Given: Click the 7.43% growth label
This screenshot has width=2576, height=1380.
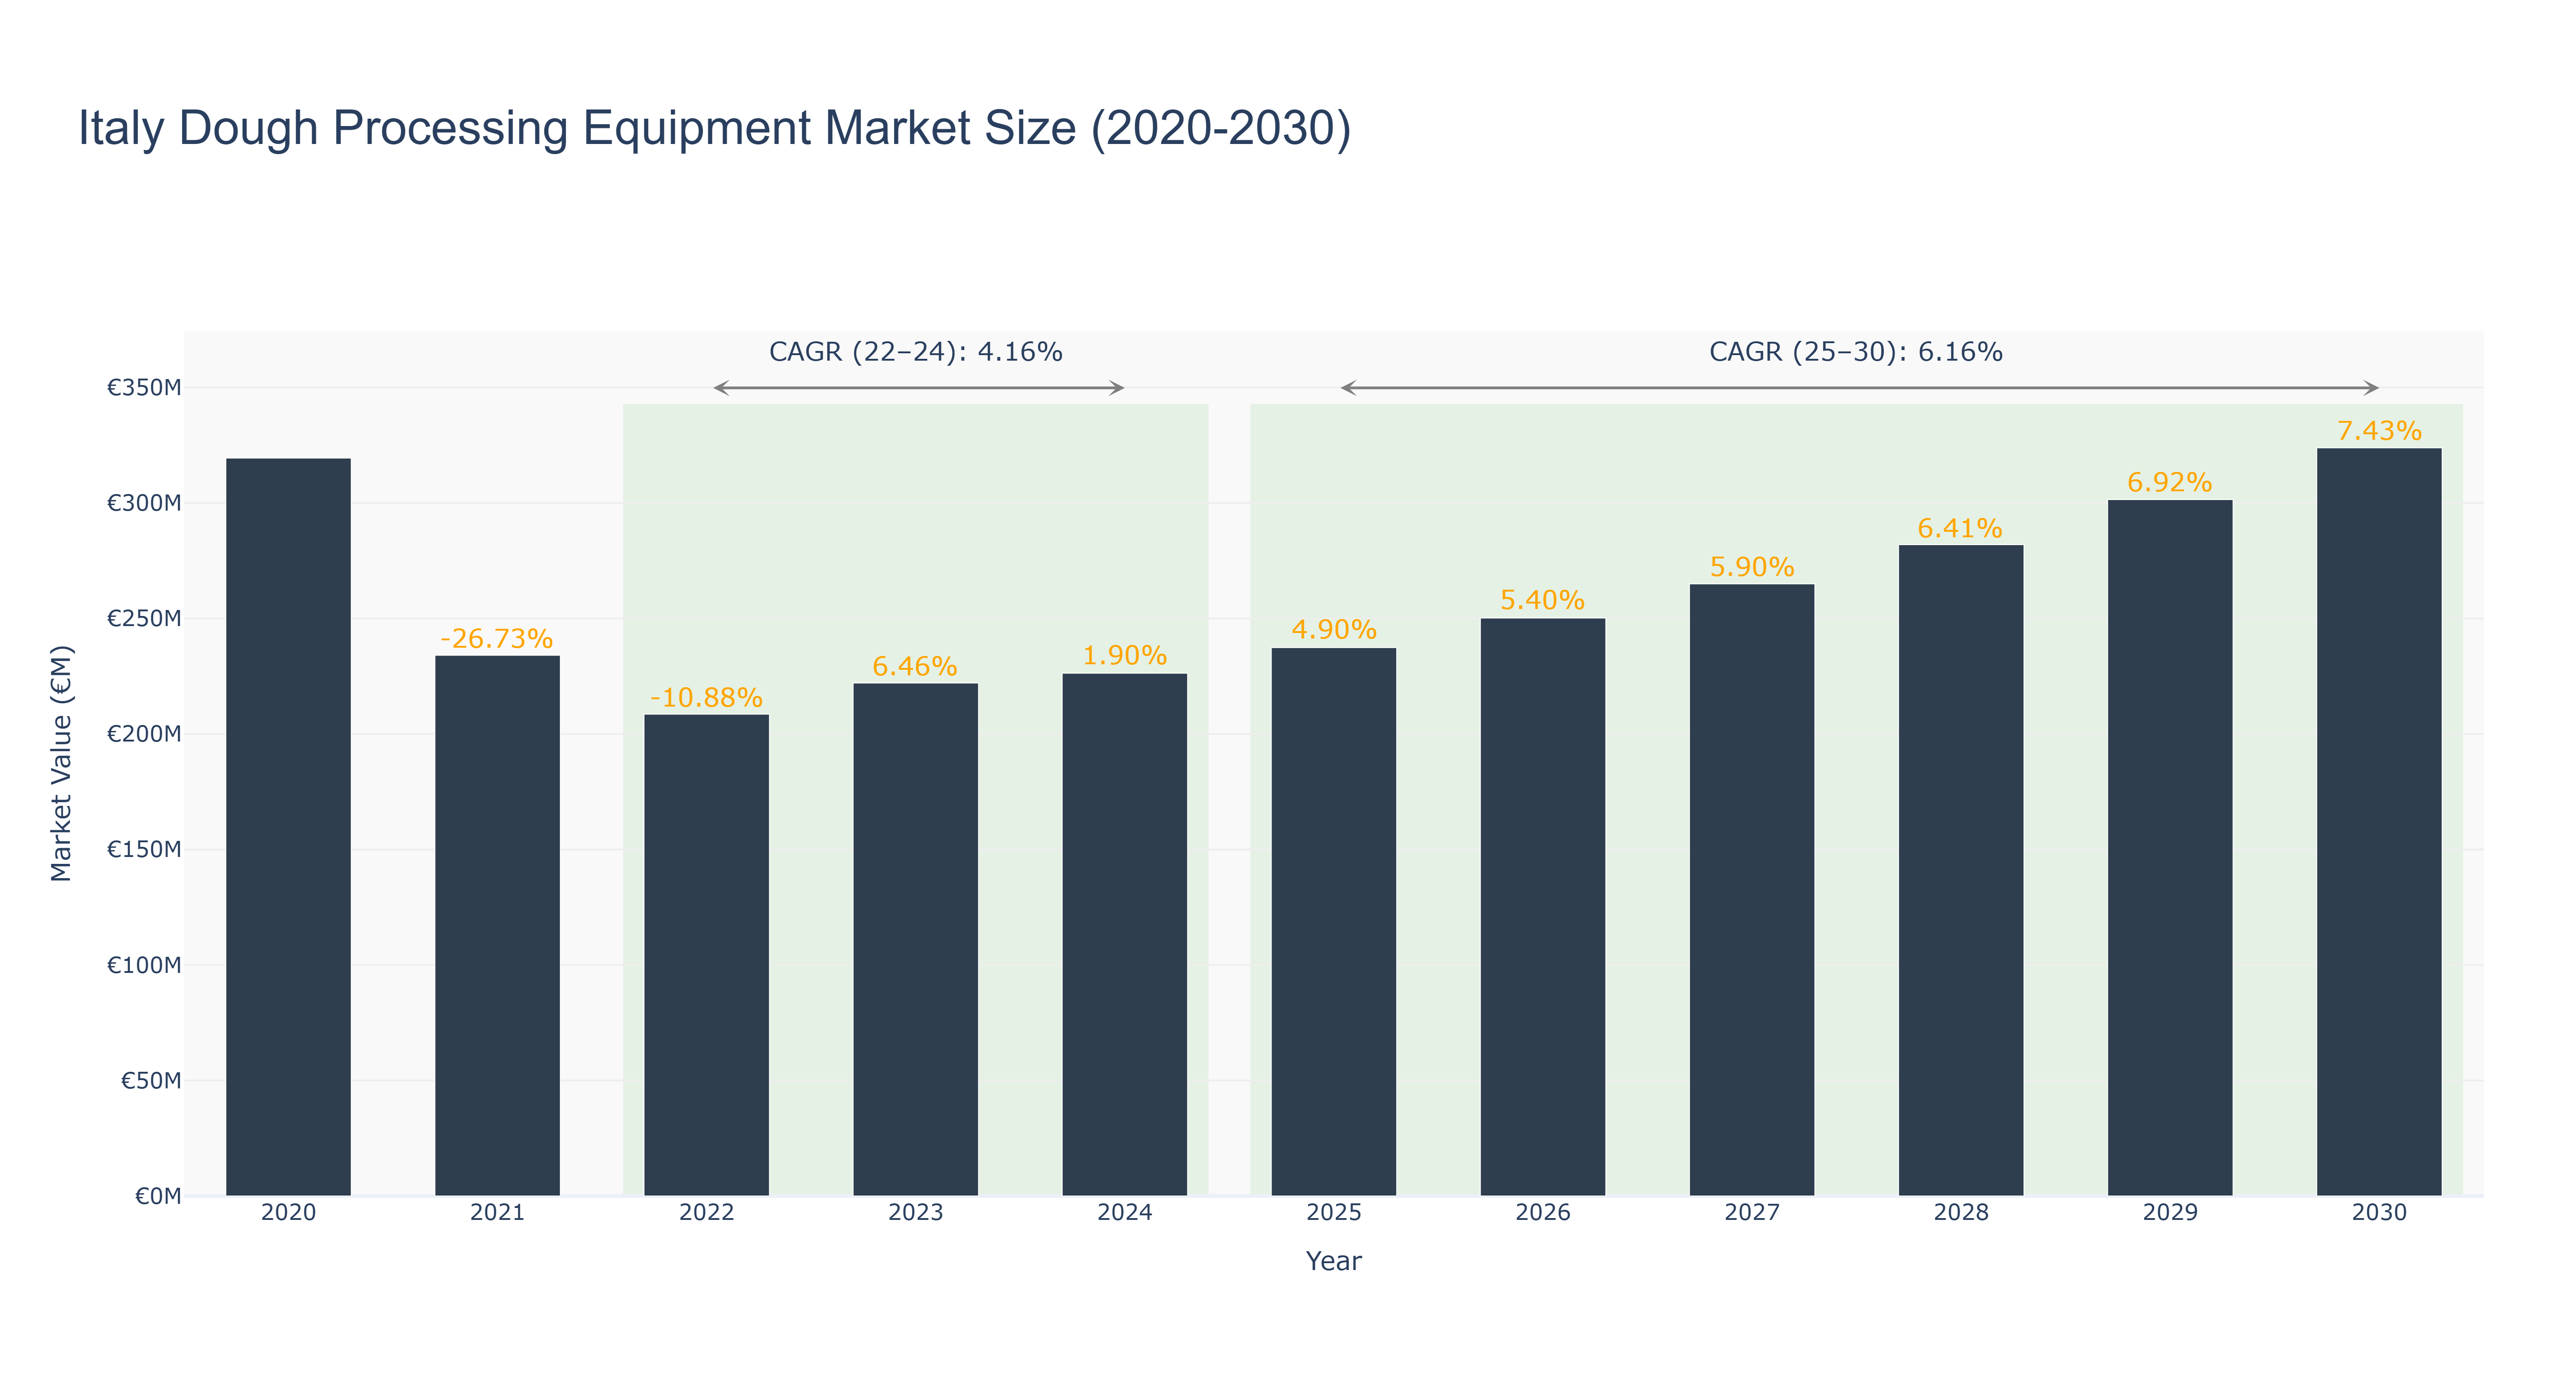Looking at the screenshot, I should coord(2378,431).
